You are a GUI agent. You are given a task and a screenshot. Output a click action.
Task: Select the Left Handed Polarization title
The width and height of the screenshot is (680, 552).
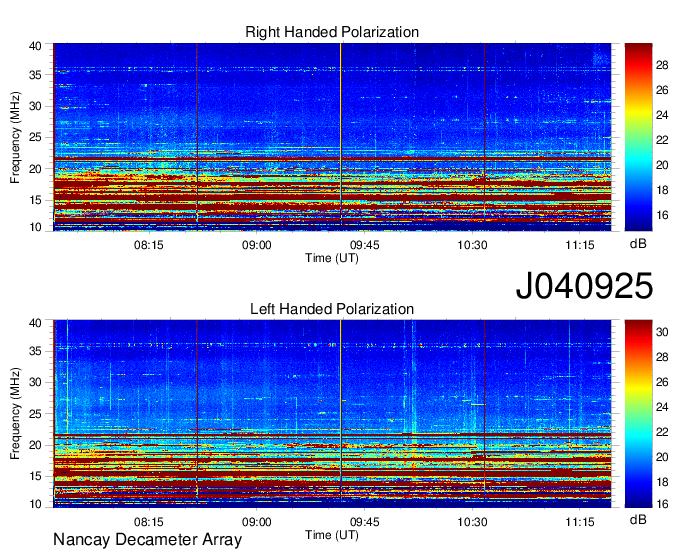[x=332, y=309]
